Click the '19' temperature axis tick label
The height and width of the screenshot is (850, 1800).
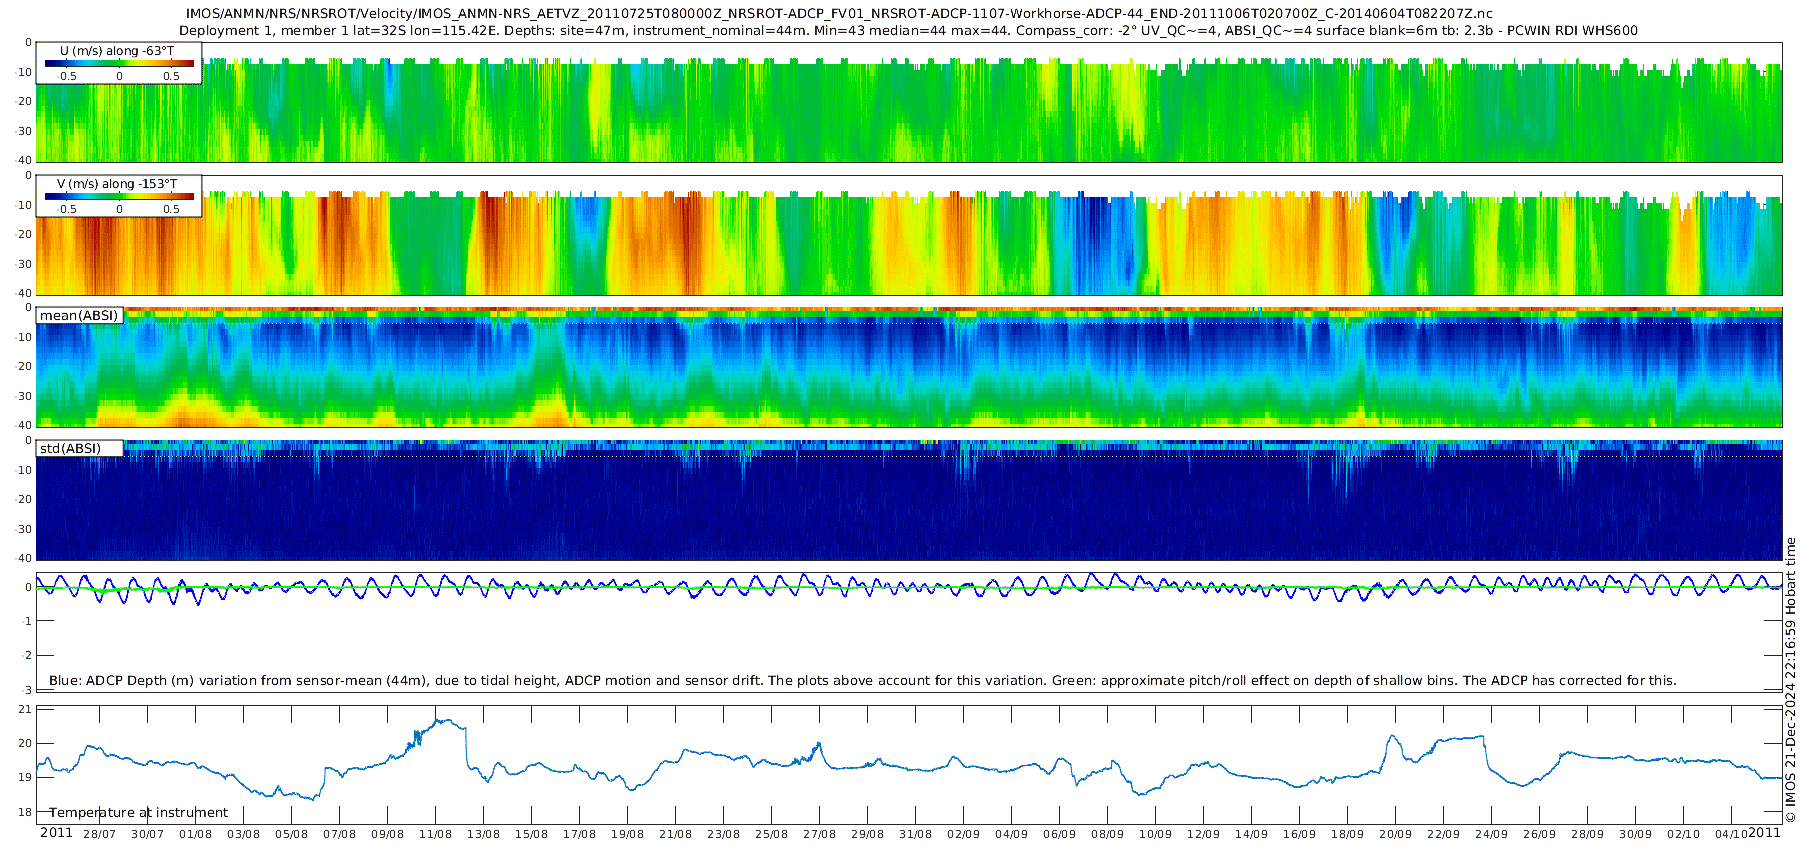(26, 777)
